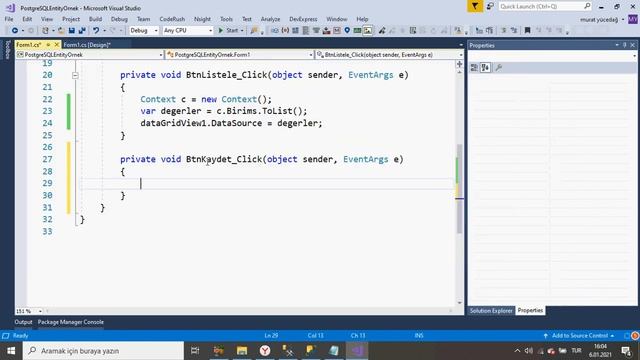Open Windows Task View
Viewport: 640px width, 360px height.
coord(195,351)
